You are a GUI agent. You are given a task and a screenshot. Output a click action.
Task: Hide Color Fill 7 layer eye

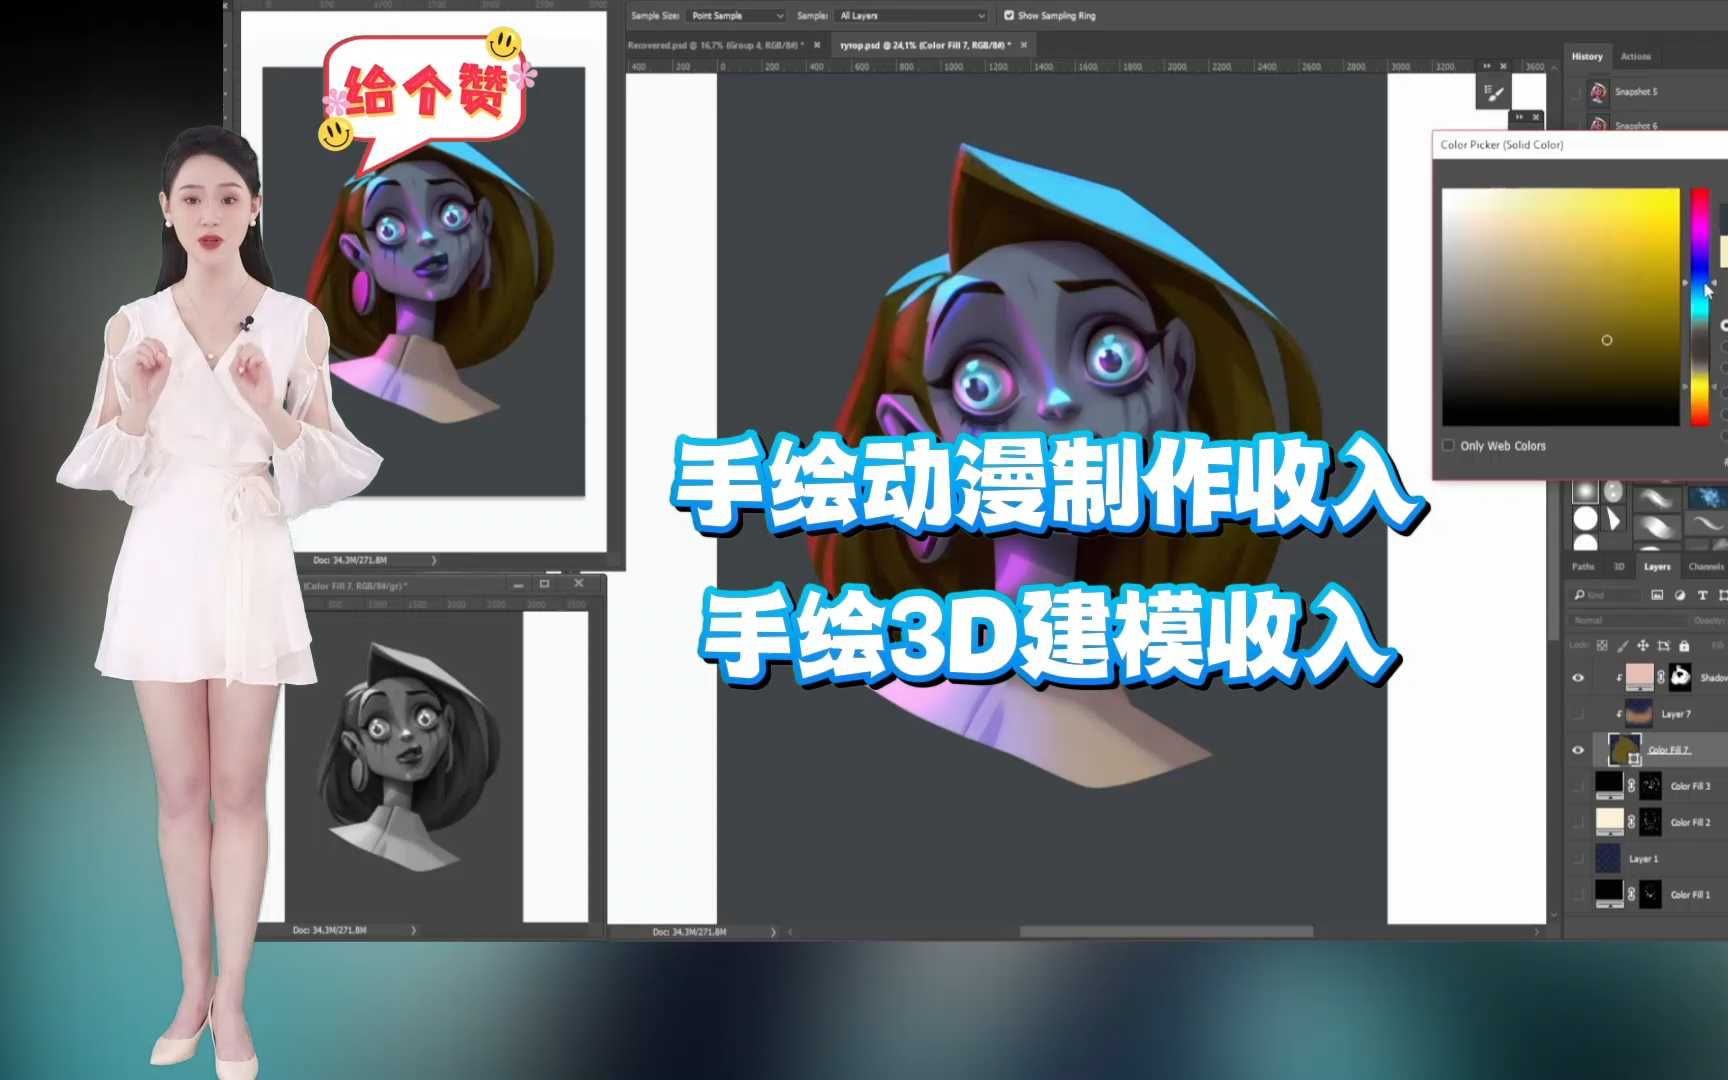click(1578, 750)
